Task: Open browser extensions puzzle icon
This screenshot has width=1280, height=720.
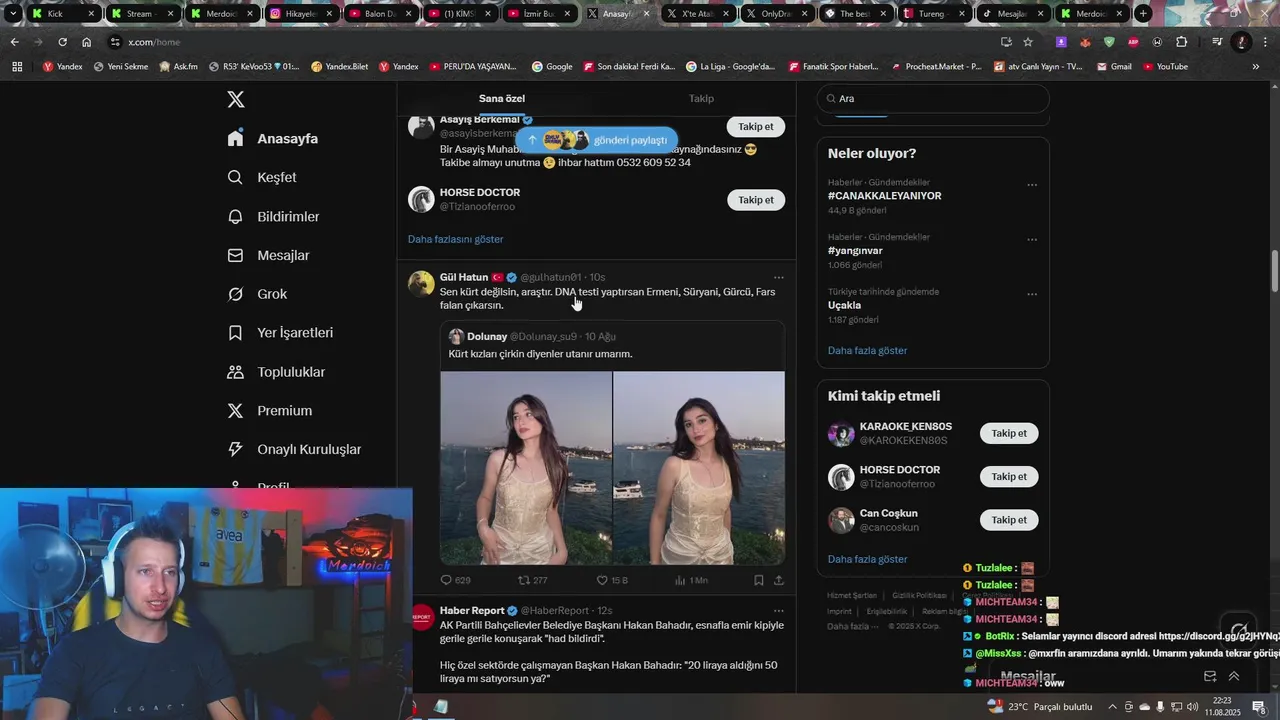Action: (1182, 42)
